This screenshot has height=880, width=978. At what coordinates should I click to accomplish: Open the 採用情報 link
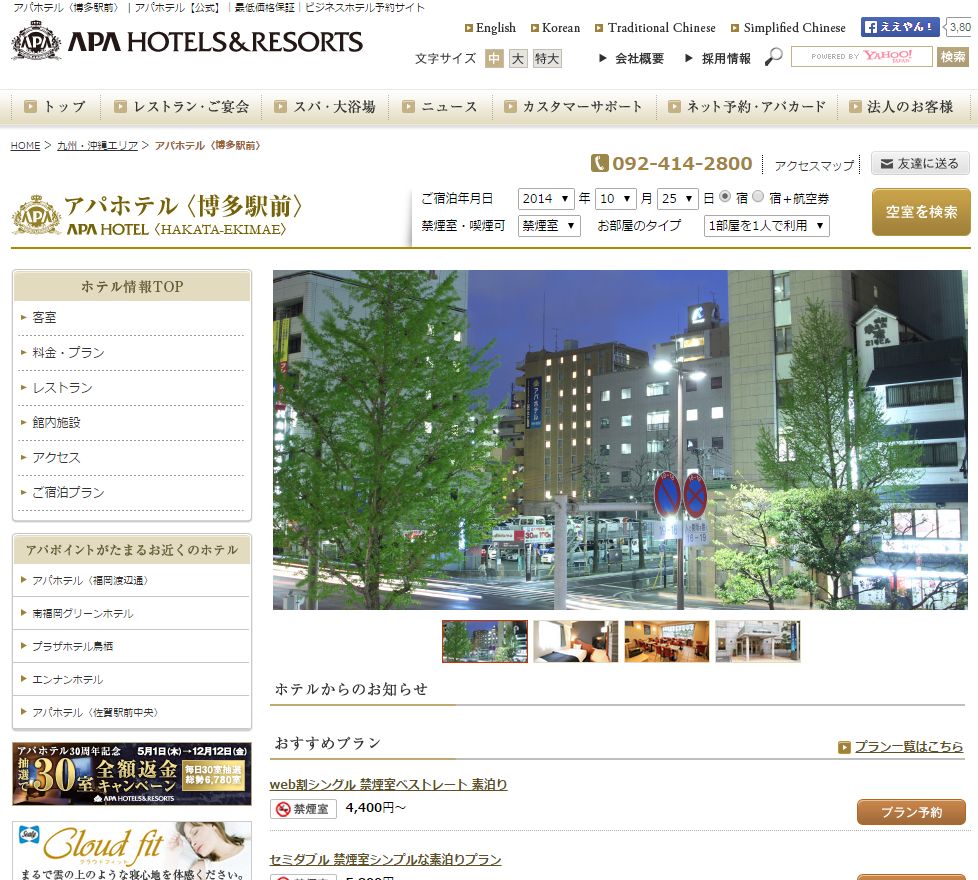coord(726,59)
